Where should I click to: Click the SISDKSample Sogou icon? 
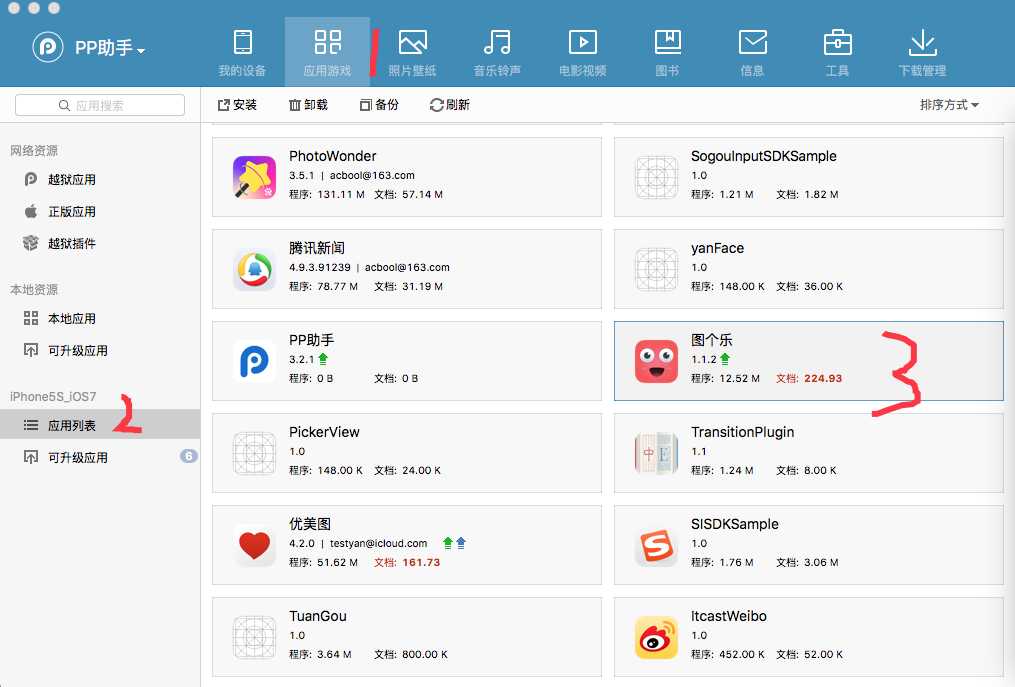tap(656, 545)
